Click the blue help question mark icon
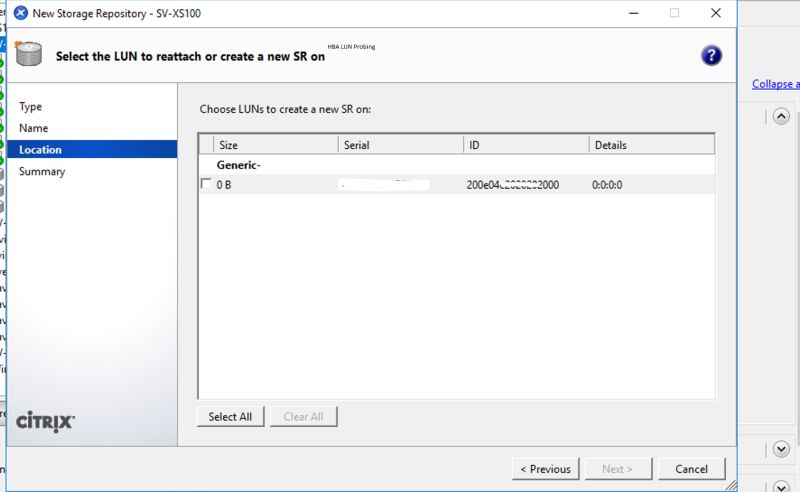The image size is (800, 492). 711,56
